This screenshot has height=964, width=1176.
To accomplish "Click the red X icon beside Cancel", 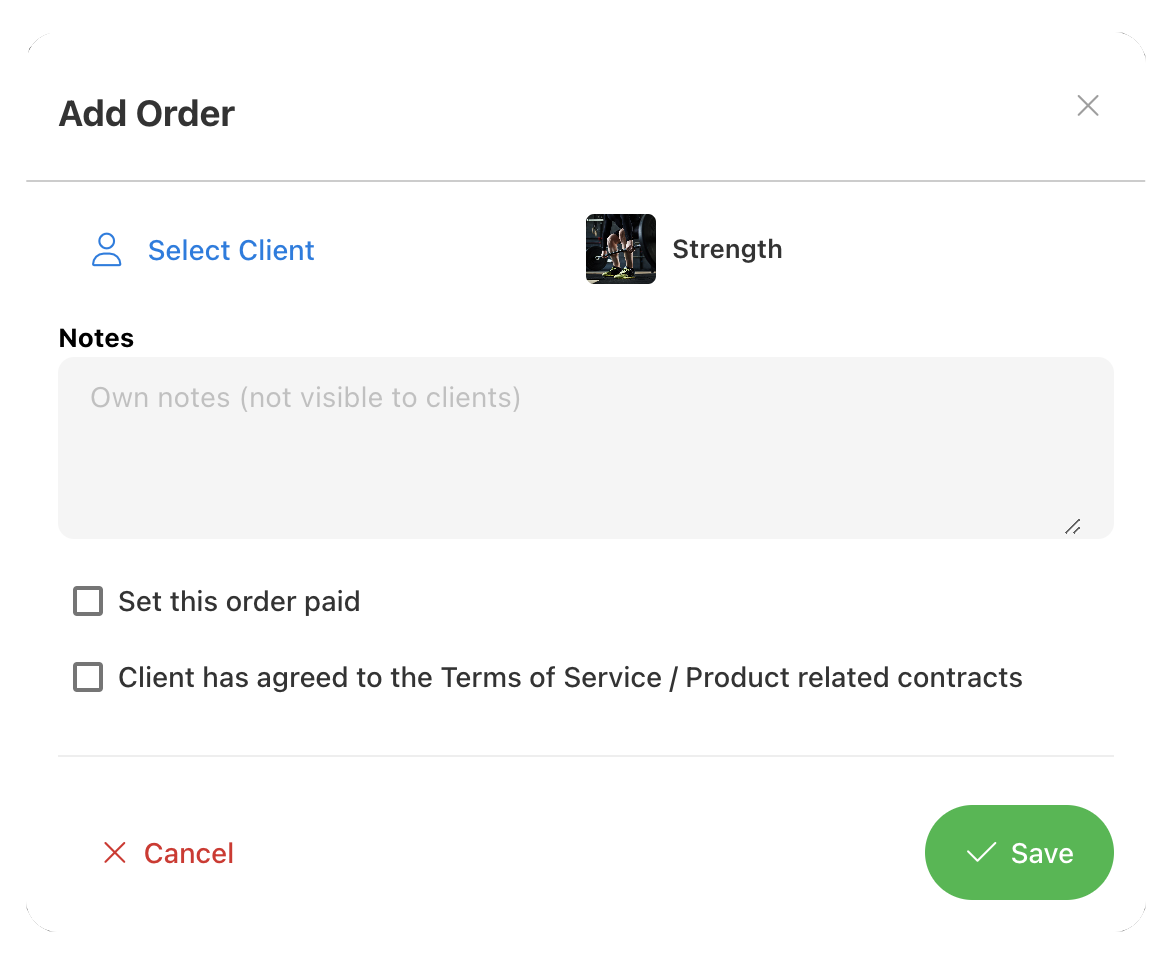I will [x=115, y=853].
